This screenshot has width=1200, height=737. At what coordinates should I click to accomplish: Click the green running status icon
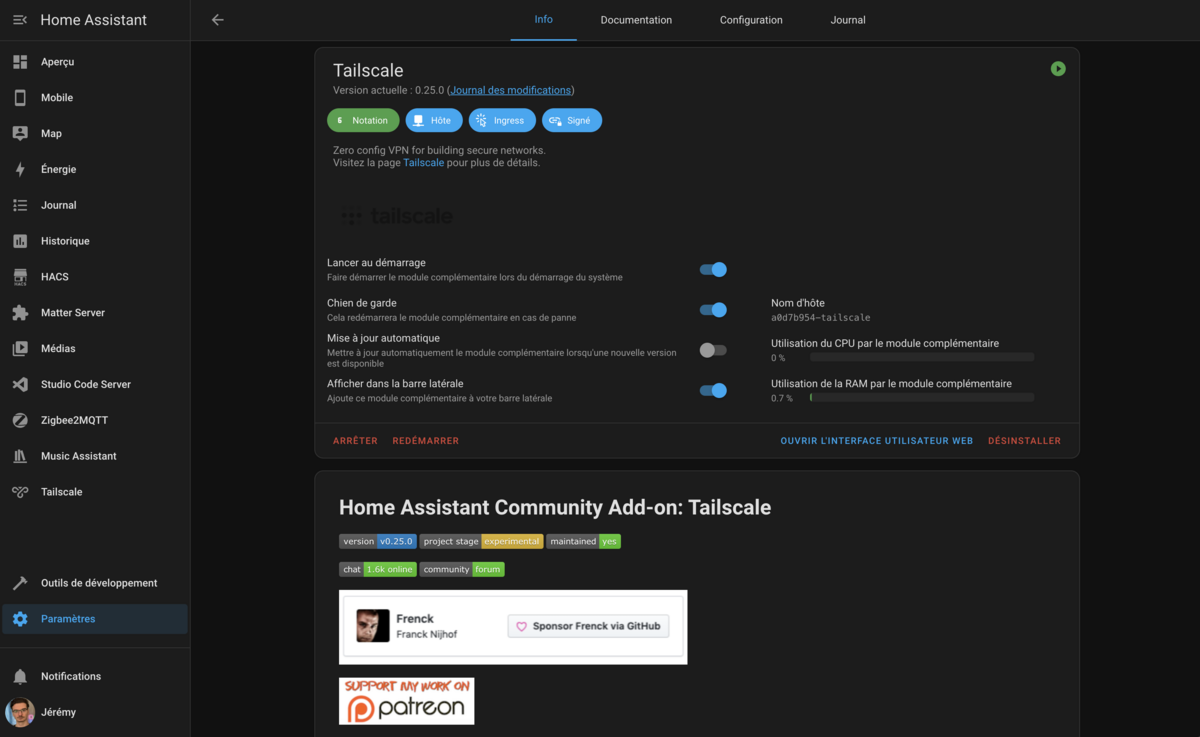[x=1058, y=69]
